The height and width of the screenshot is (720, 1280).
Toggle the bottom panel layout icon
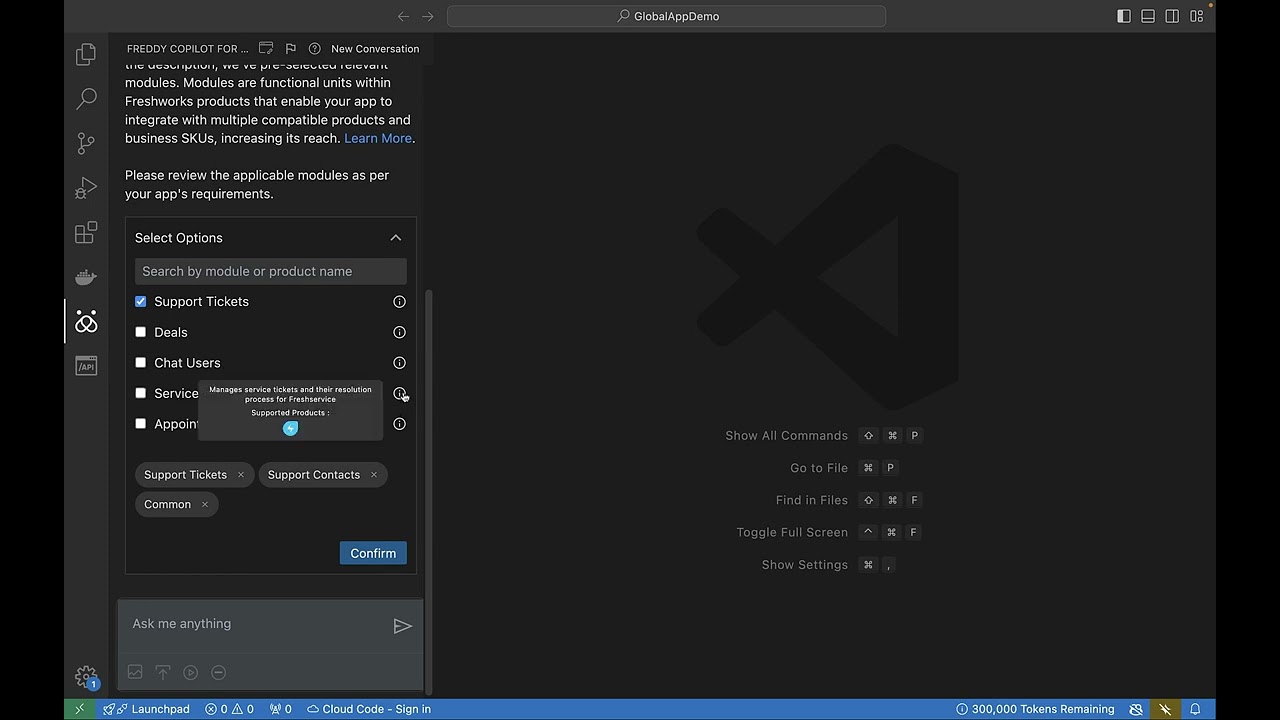[1148, 16]
